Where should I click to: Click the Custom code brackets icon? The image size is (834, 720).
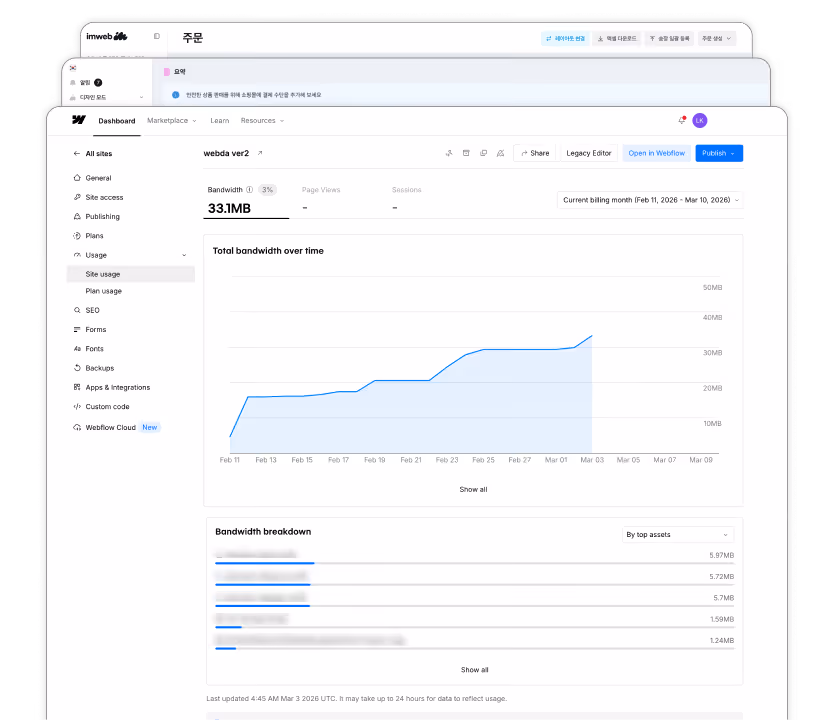[77, 407]
